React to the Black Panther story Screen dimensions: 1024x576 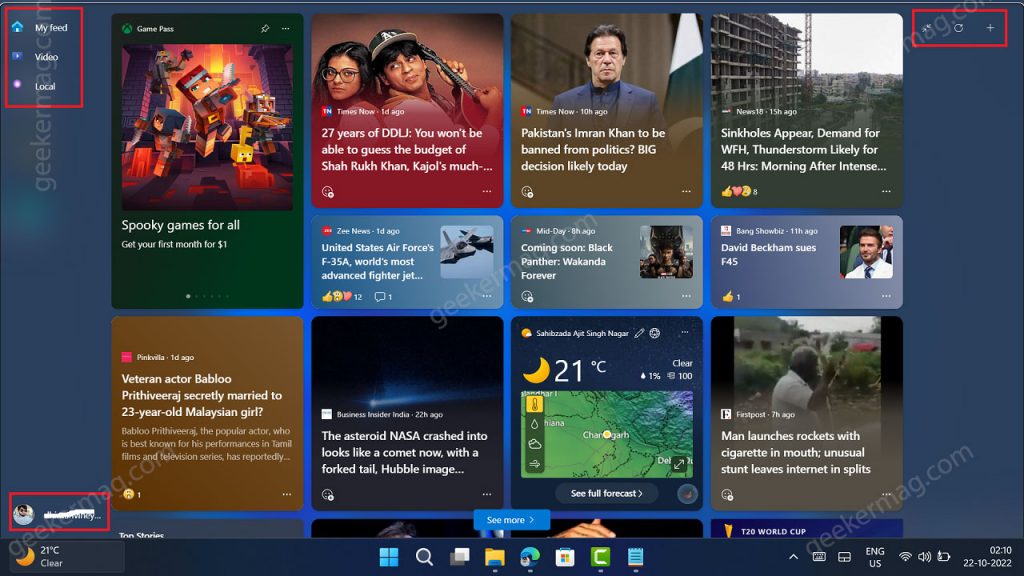point(527,296)
